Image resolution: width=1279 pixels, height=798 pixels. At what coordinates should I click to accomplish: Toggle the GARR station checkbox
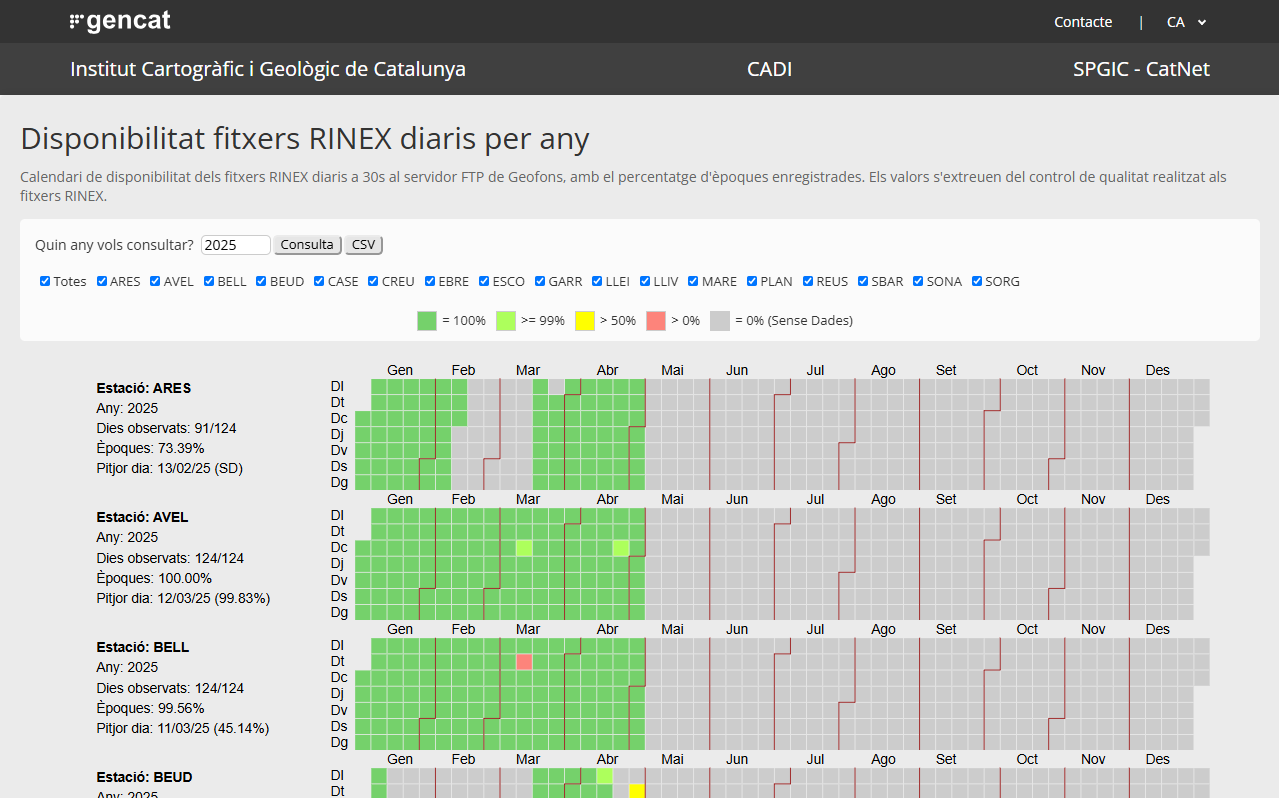[540, 281]
